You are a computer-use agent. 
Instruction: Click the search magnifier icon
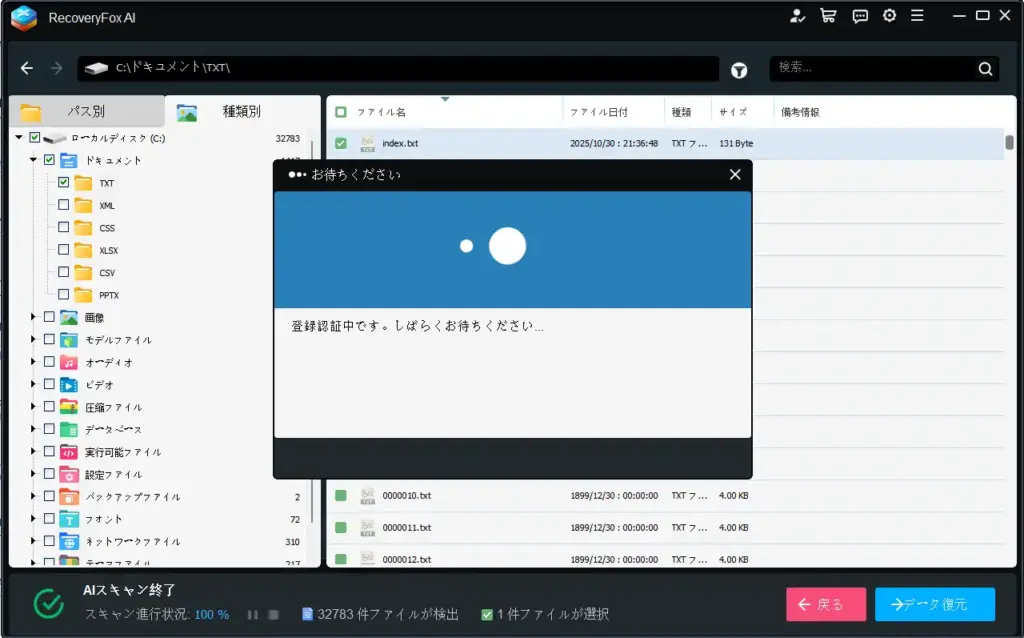[x=985, y=69]
